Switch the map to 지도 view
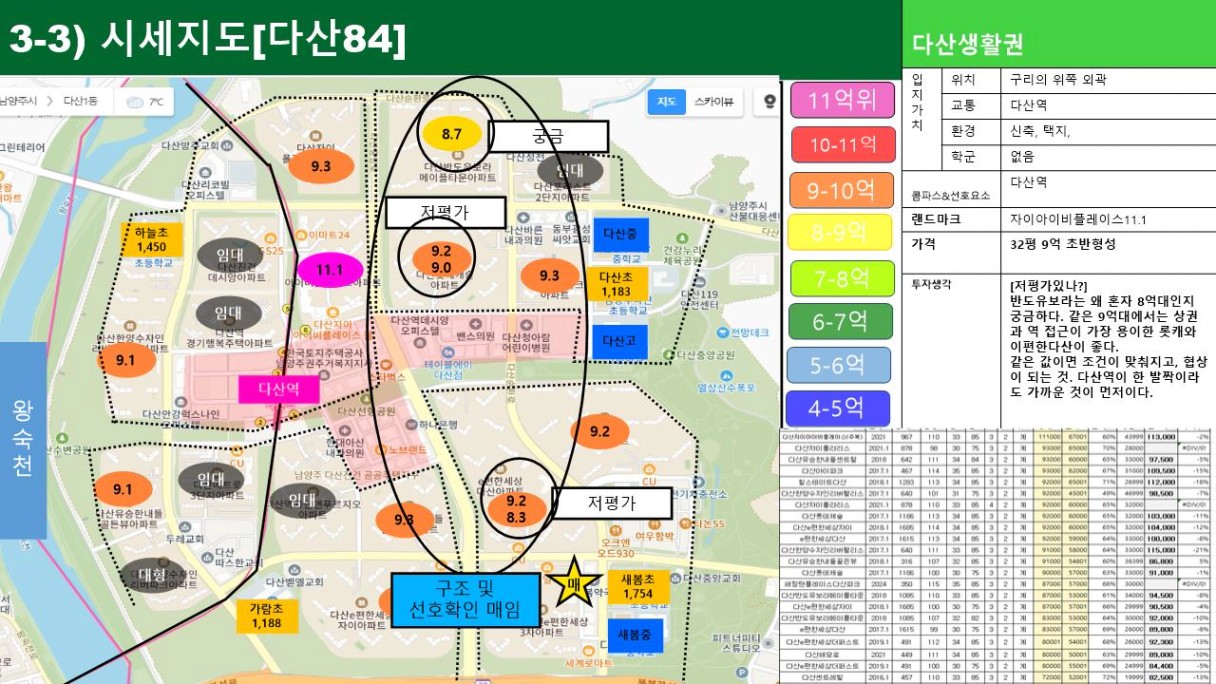1216x684 pixels. coord(666,101)
